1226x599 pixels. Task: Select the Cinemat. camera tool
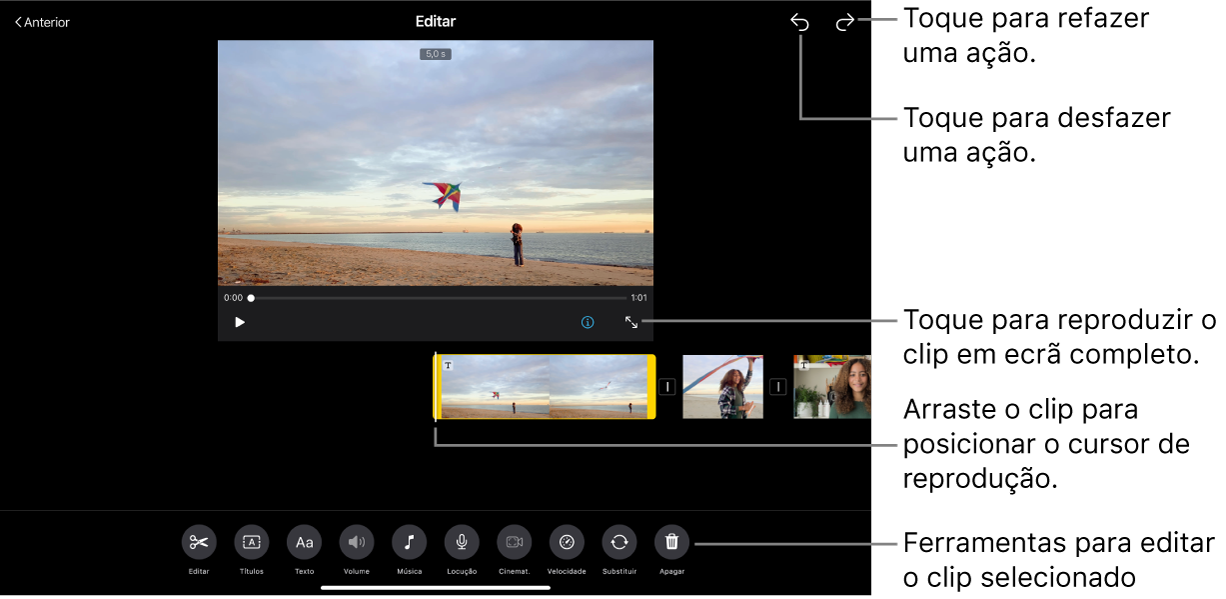coord(514,542)
